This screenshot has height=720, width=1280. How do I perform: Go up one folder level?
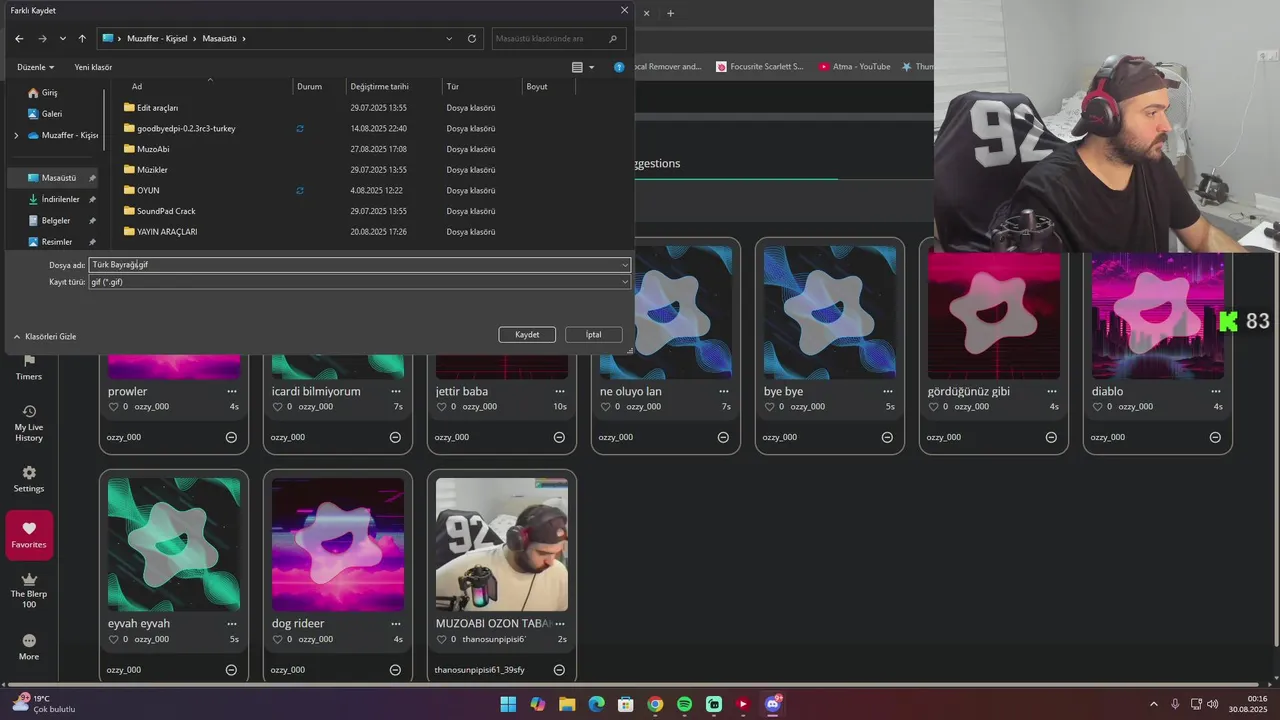[82, 39]
